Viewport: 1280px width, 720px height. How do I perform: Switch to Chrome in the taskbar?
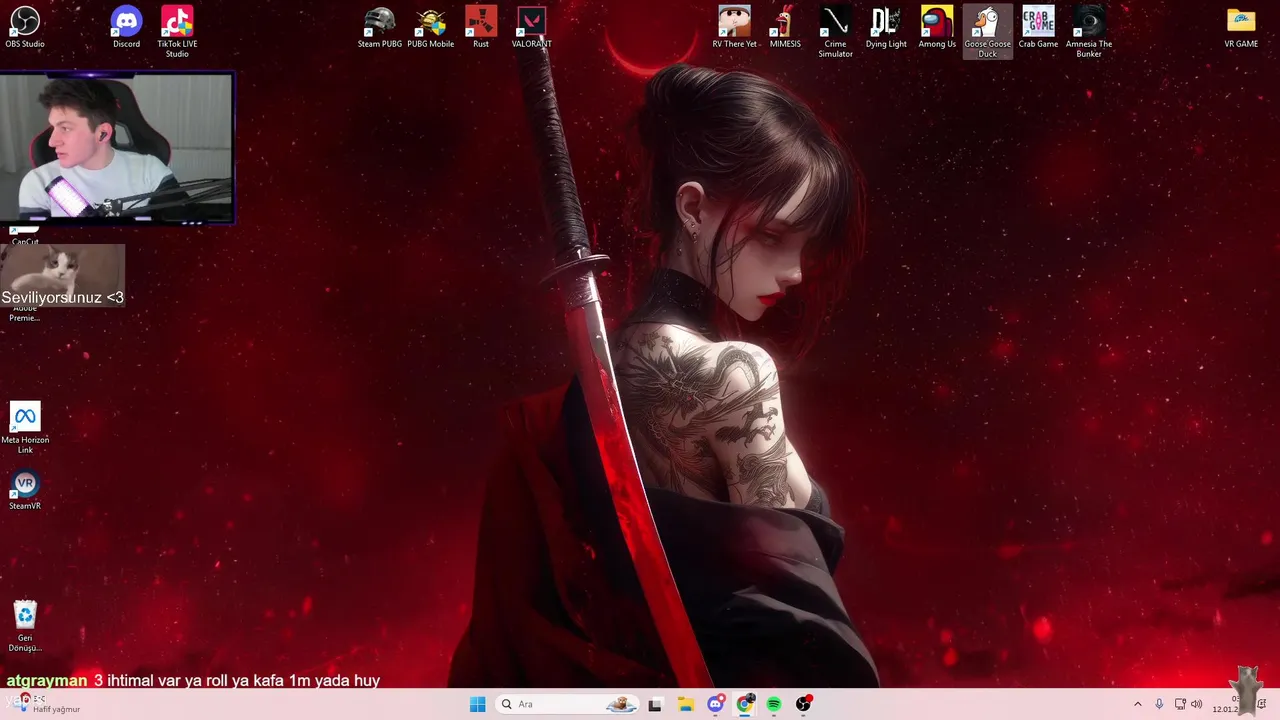(x=744, y=704)
